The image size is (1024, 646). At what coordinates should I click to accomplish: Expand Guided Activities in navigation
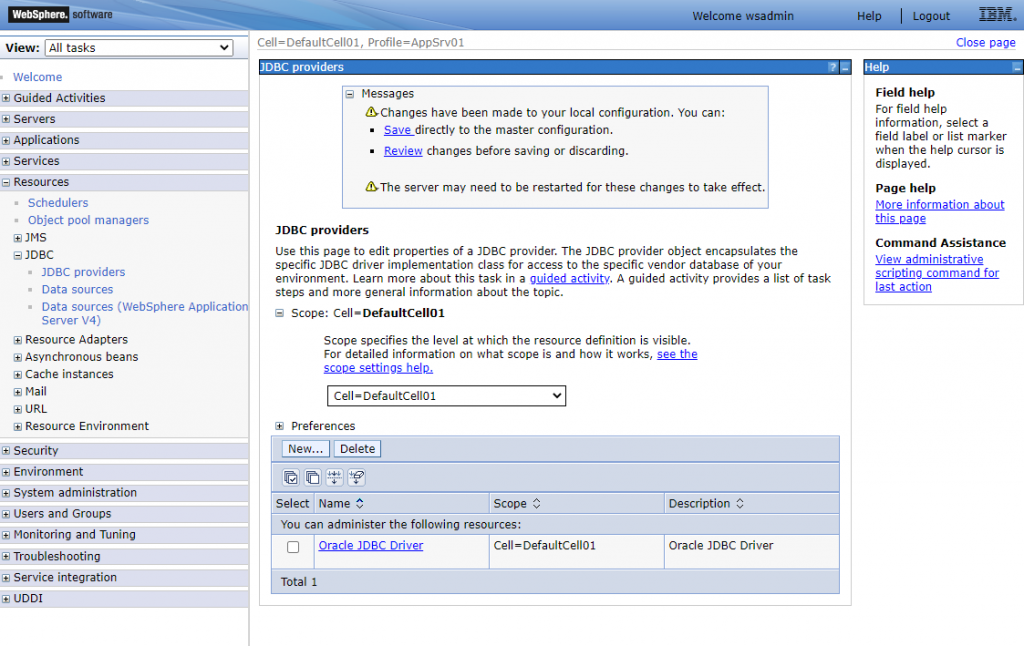(x=6, y=98)
